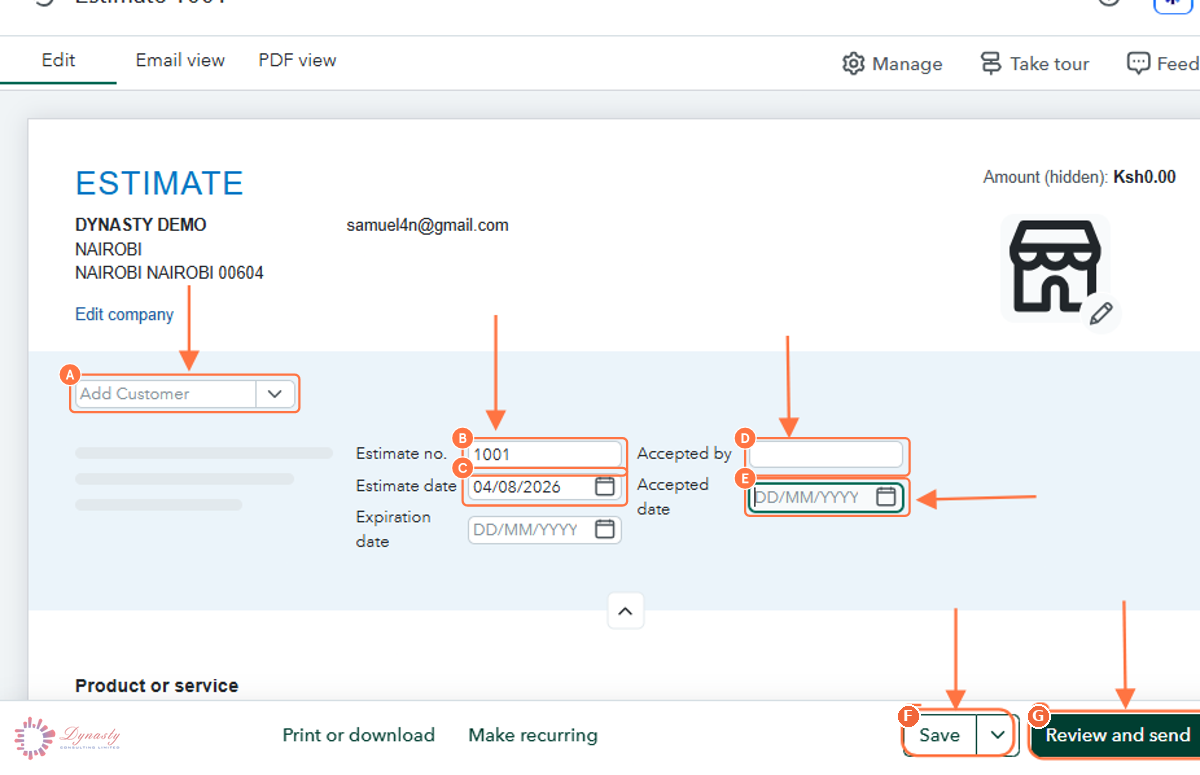
Task: Click the NAIROBI NAIROBI 00604 address line
Action: tap(169, 273)
